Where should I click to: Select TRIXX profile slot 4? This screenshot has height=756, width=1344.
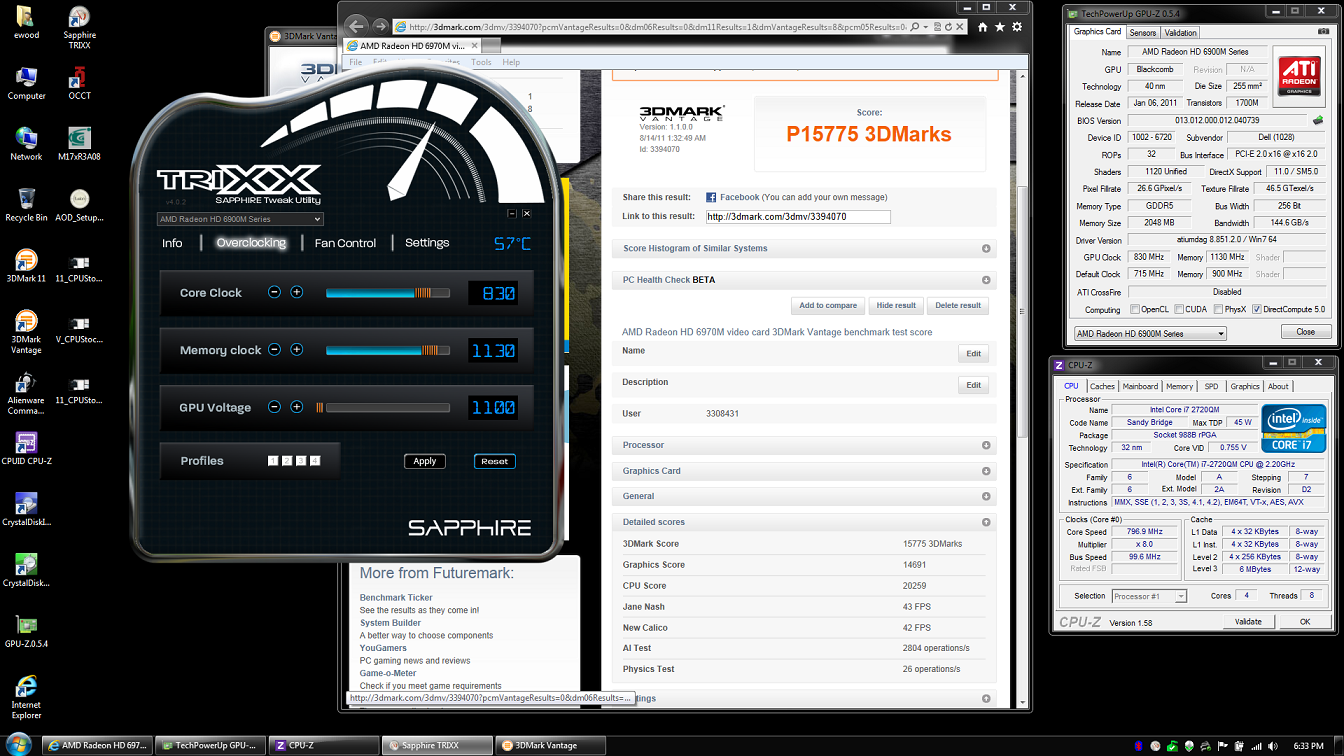pos(315,461)
